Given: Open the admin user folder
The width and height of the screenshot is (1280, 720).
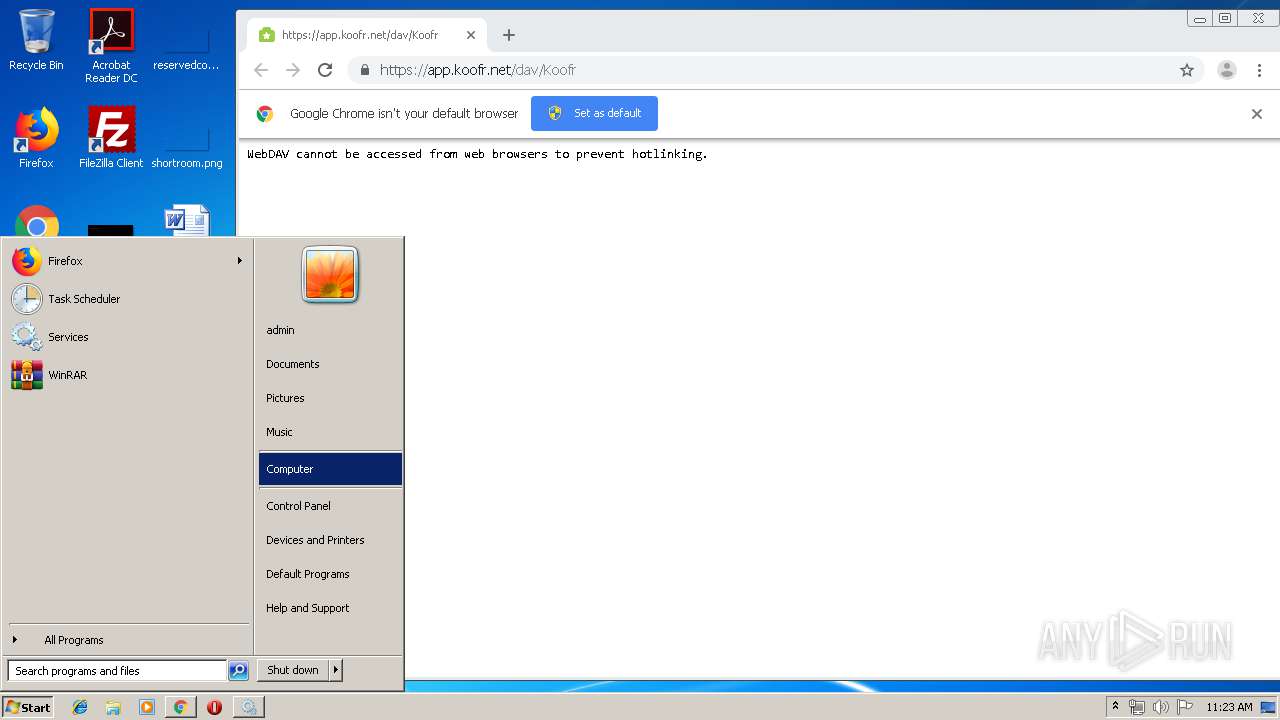Looking at the screenshot, I should pos(330,330).
